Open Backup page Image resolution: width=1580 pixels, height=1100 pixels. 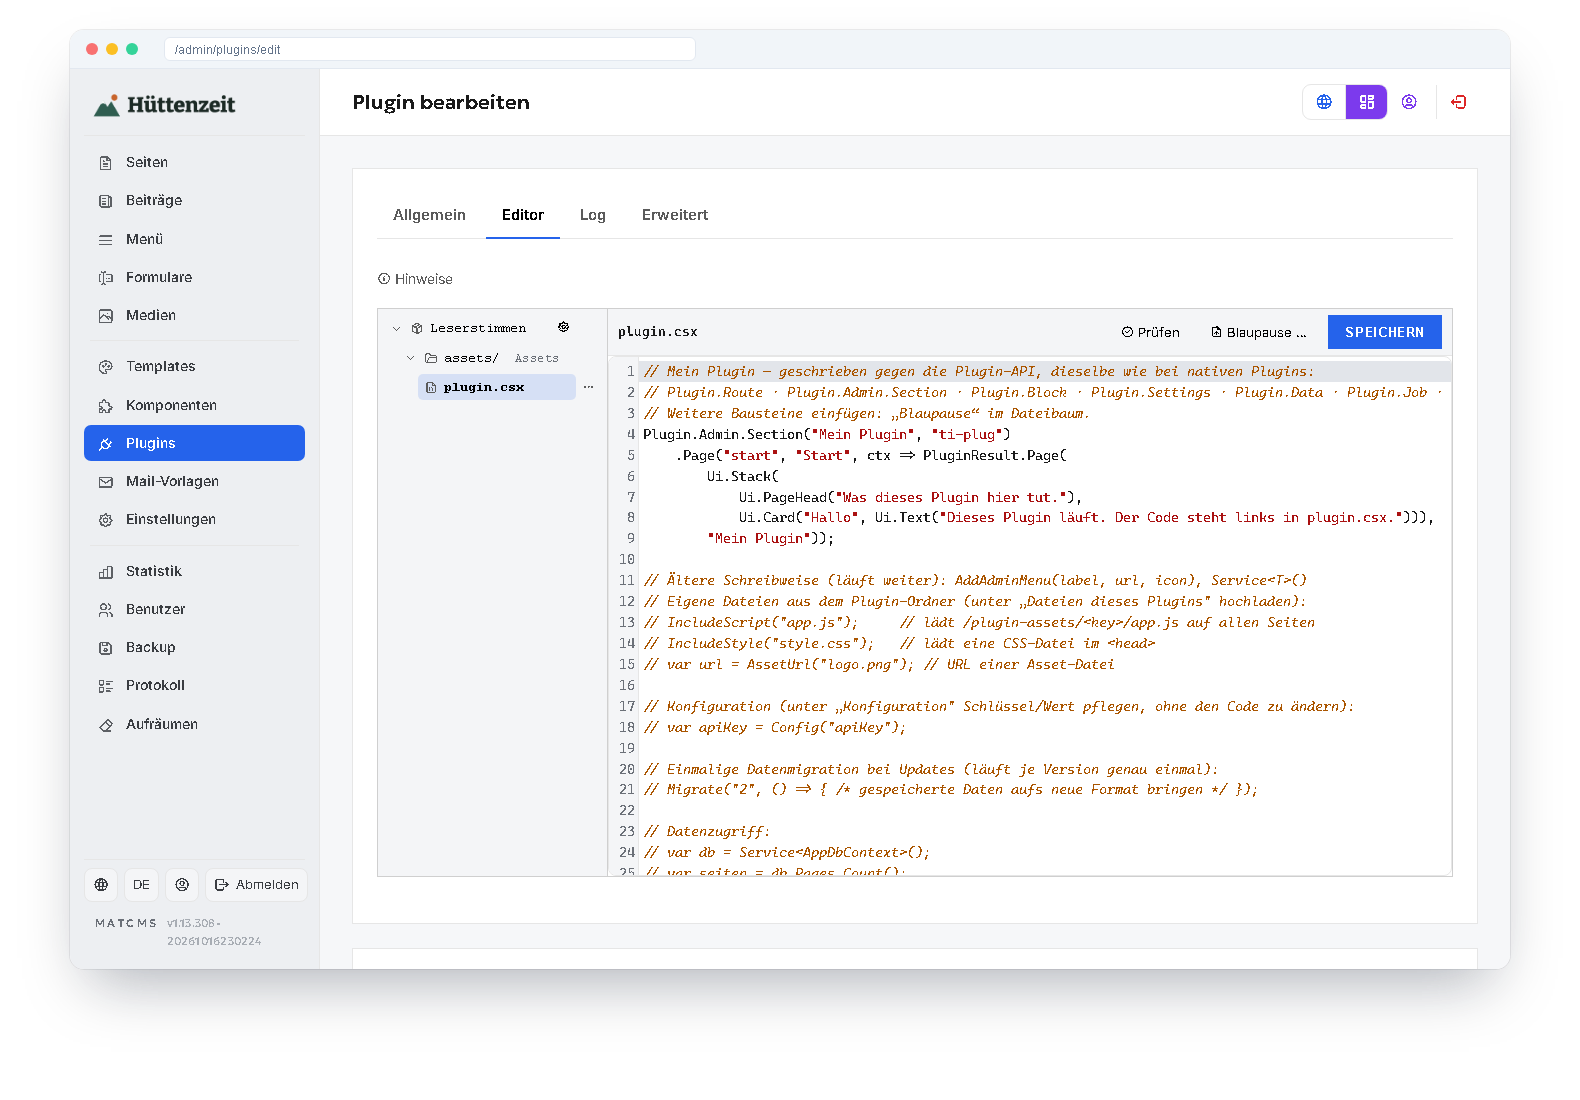point(194,647)
